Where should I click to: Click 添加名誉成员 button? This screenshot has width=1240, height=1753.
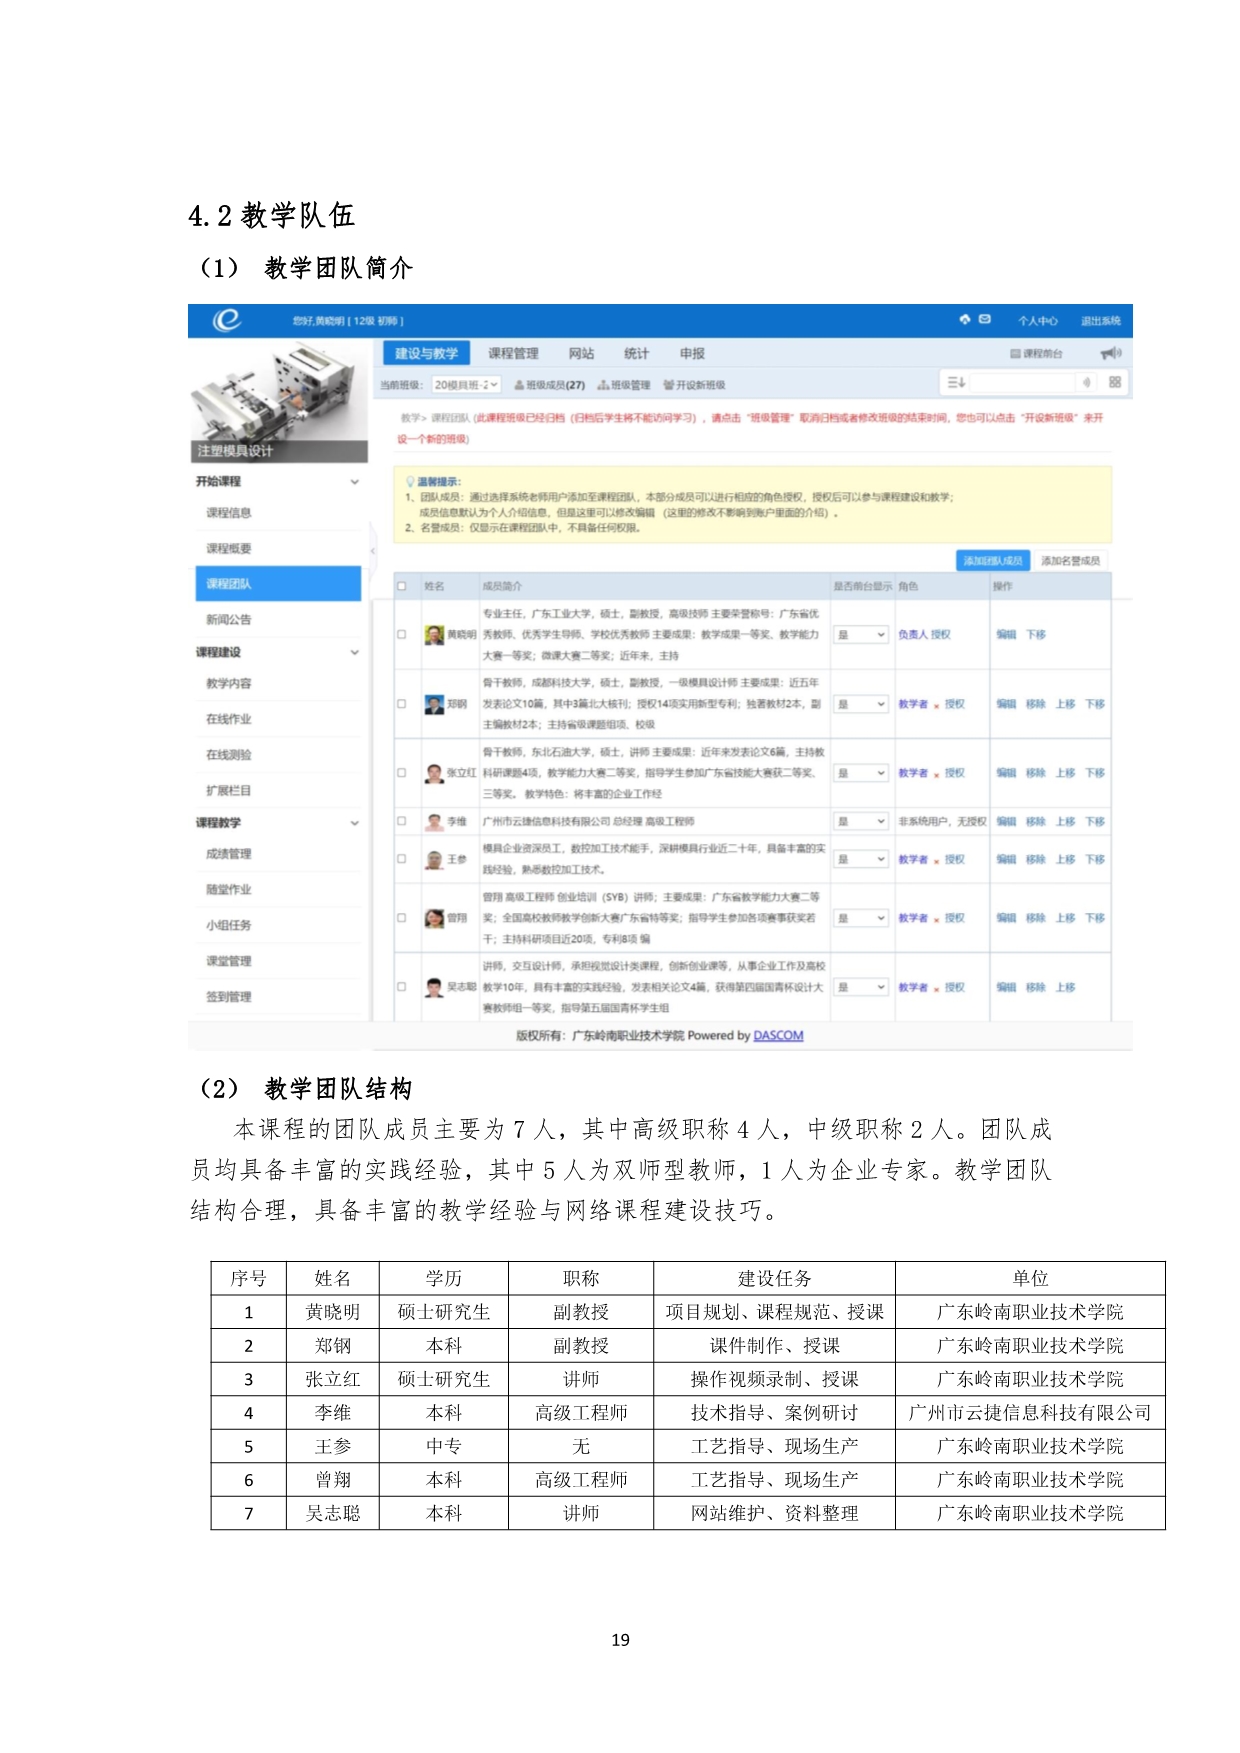[1071, 561]
